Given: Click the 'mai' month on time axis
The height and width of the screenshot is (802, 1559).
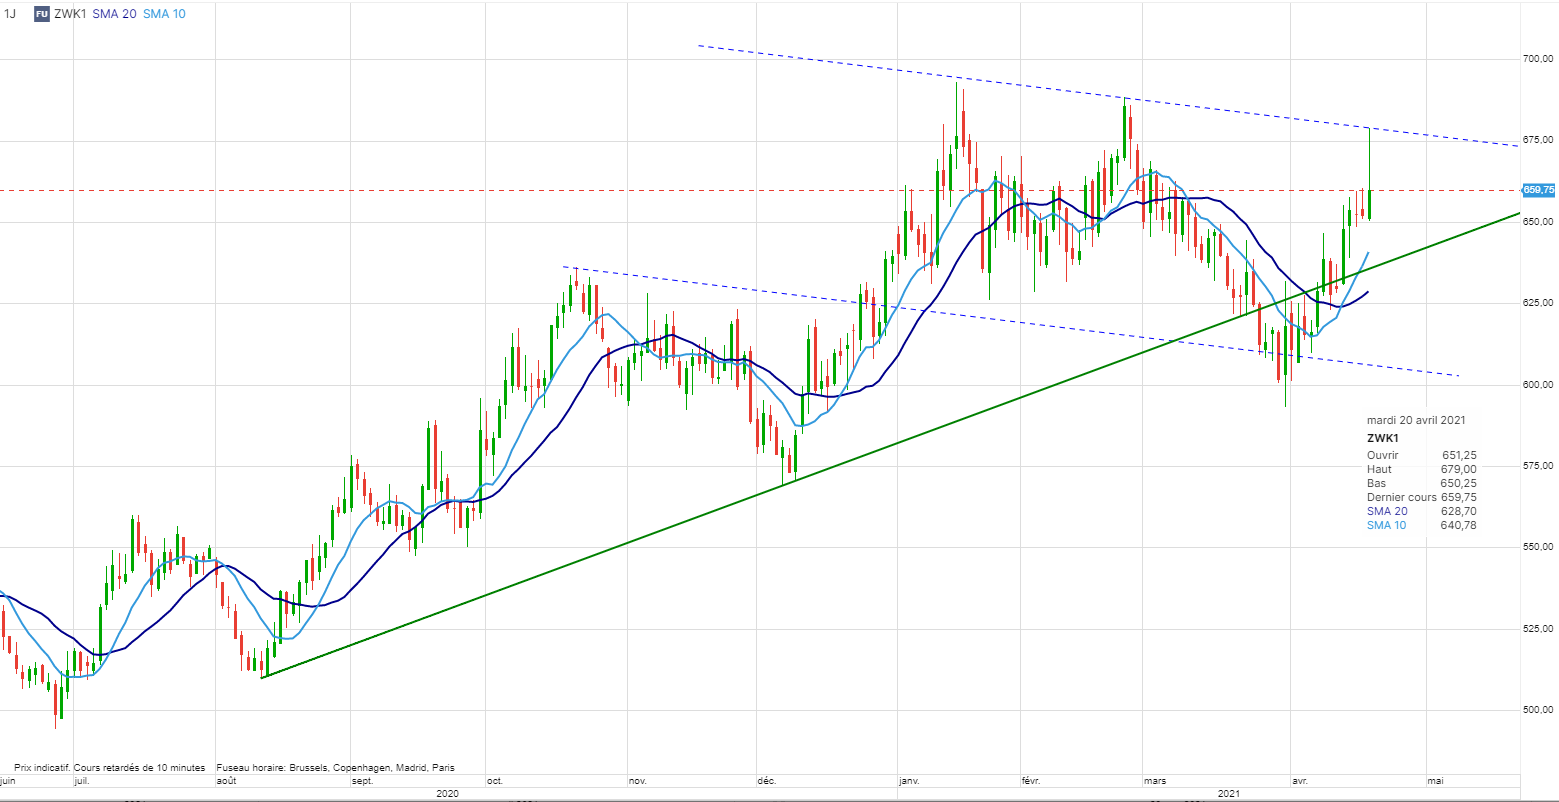Looking at the screenshot, I should (x=1435, y=780).
